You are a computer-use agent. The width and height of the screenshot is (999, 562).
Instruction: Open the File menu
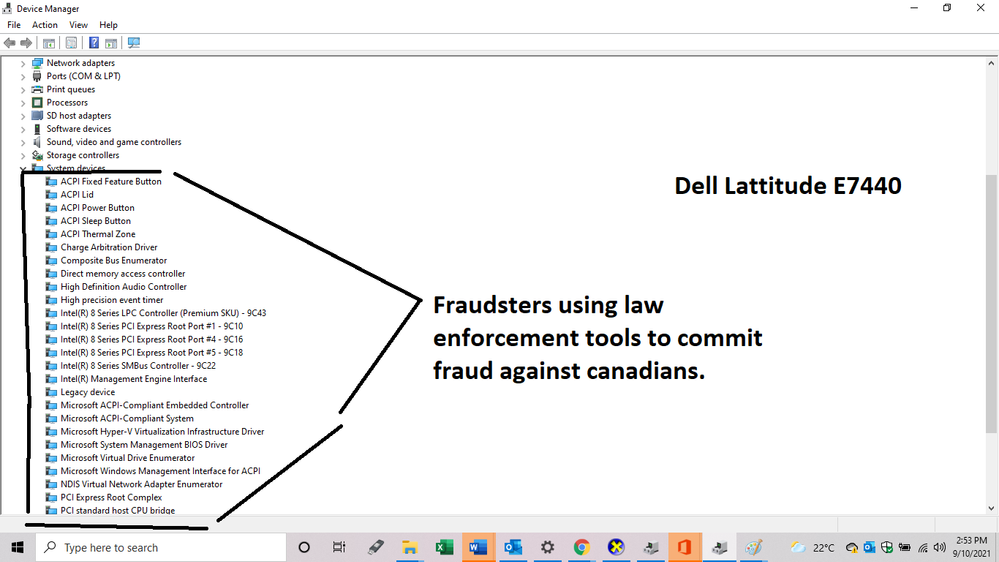click(14, 25)
